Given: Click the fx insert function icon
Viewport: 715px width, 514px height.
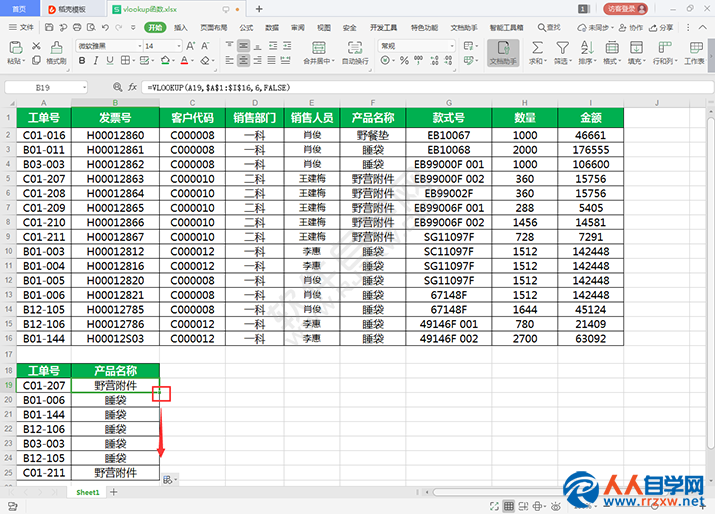Looking at the screenshot, I should [132, 87].
